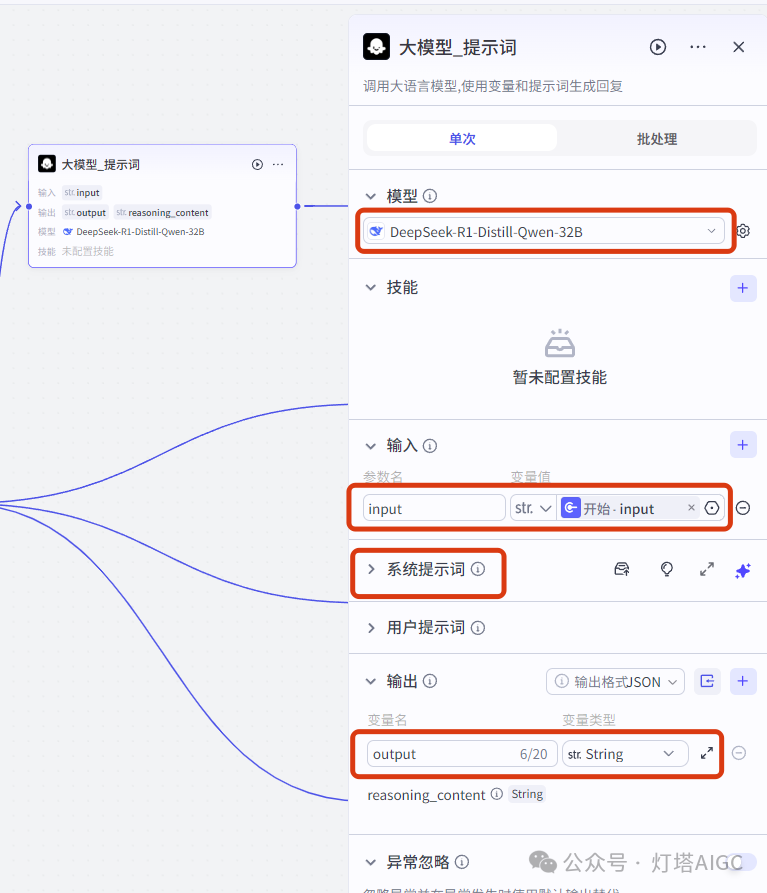
Task: Collapse the 异常忽略 section
Action: point(371,862)
